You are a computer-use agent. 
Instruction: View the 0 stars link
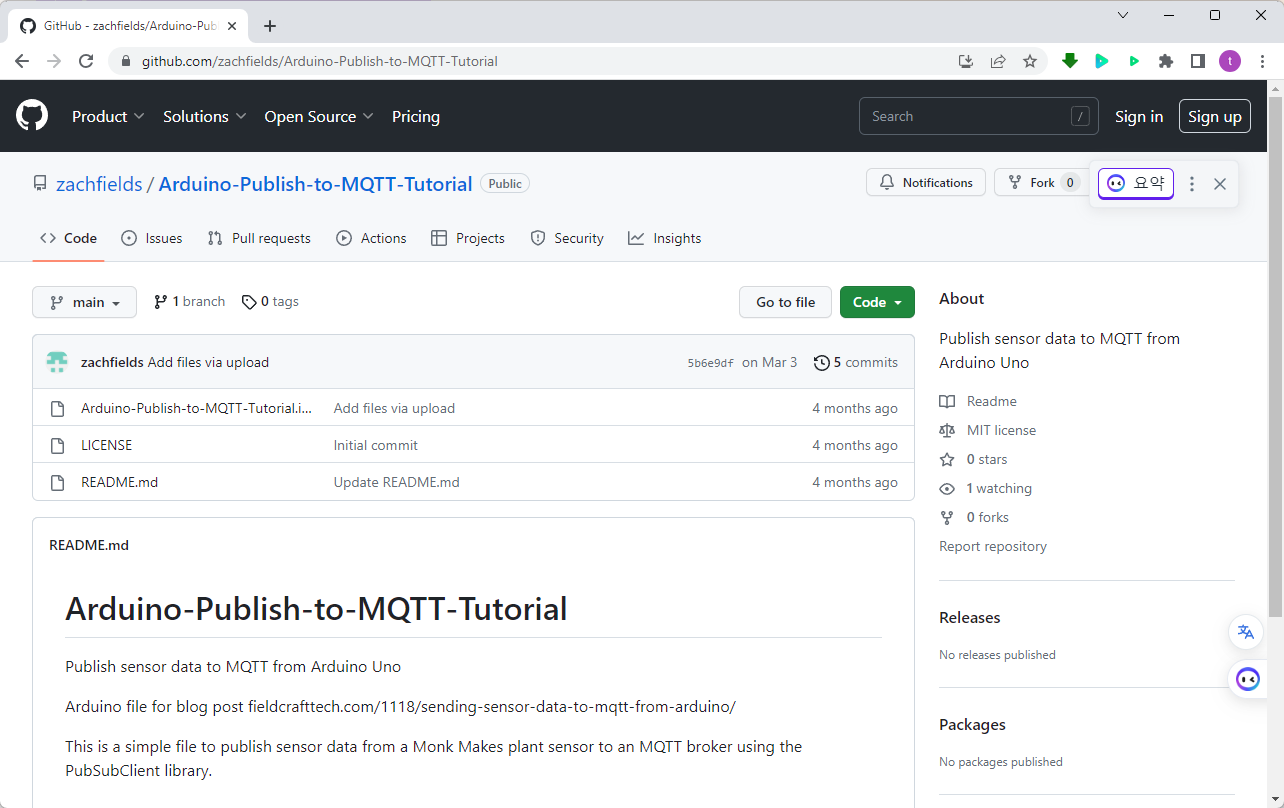[x=974, y=459]
